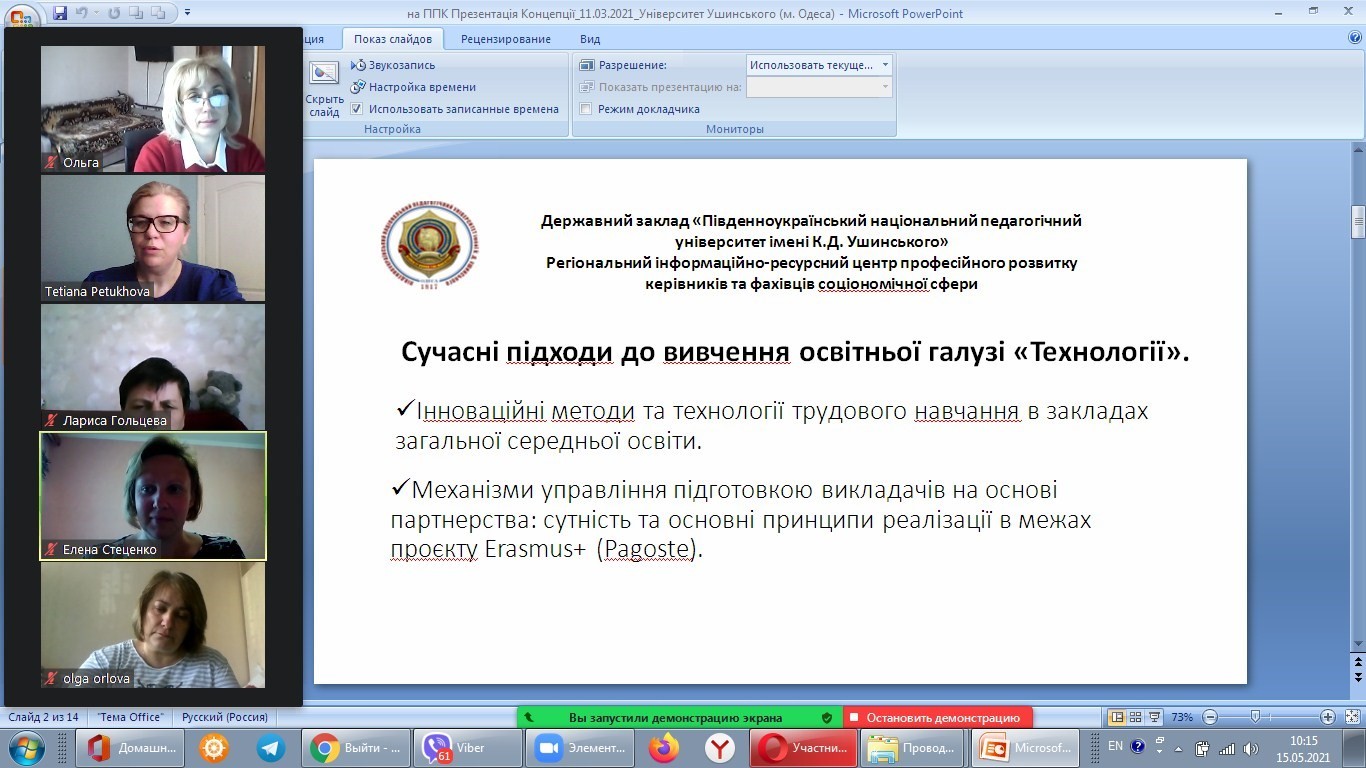The image size is (1366, 768).
Task: Click the slide title 'Сучасні підходи до вивчення...'
Action: [x=795, y=352]
